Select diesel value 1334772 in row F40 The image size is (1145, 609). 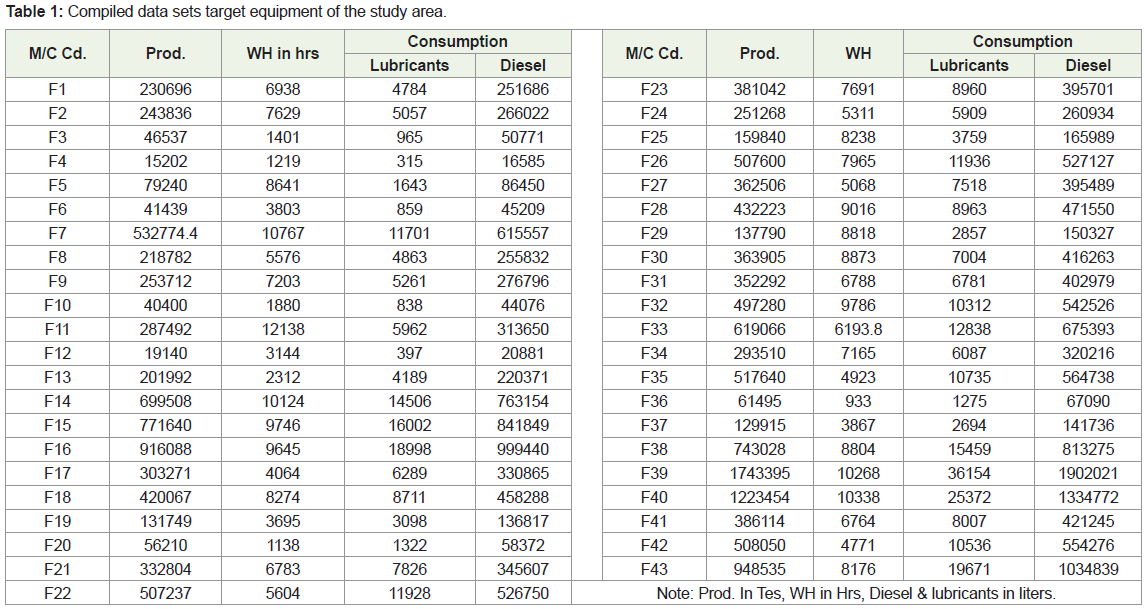coord(1088,497)
